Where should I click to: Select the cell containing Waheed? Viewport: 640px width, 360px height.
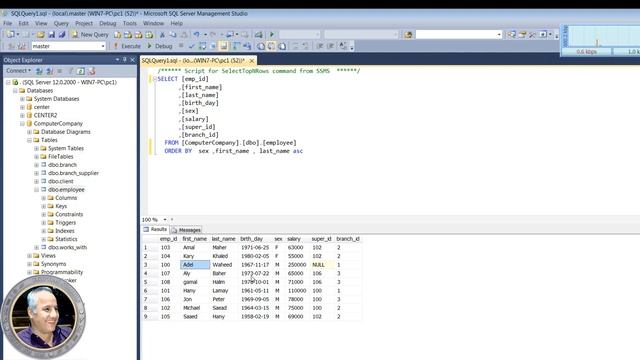224,265
